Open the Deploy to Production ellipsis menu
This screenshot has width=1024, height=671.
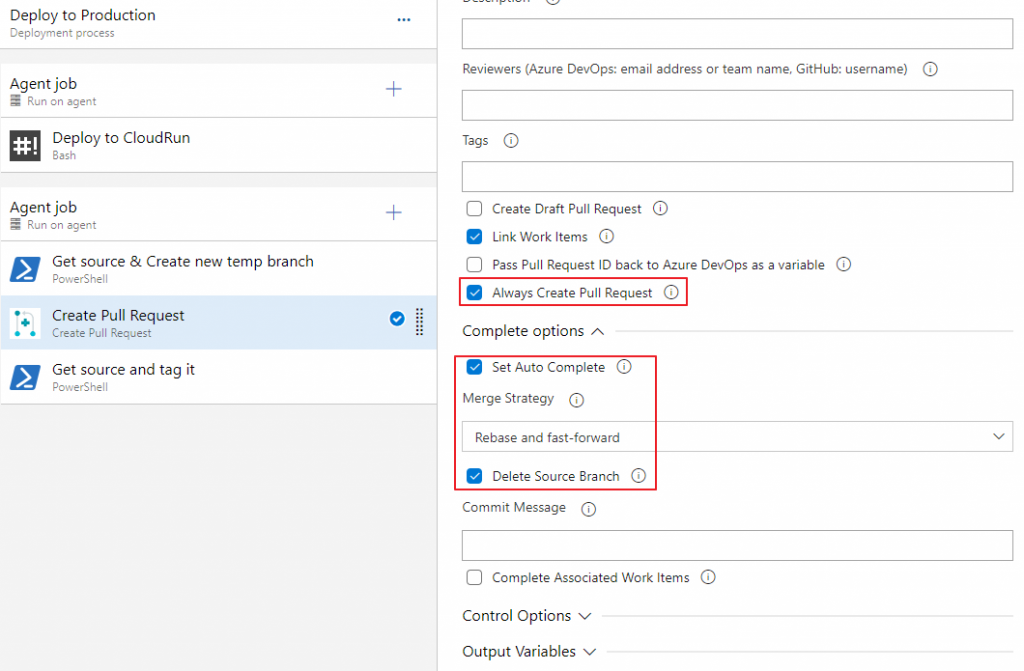point(404,20)
